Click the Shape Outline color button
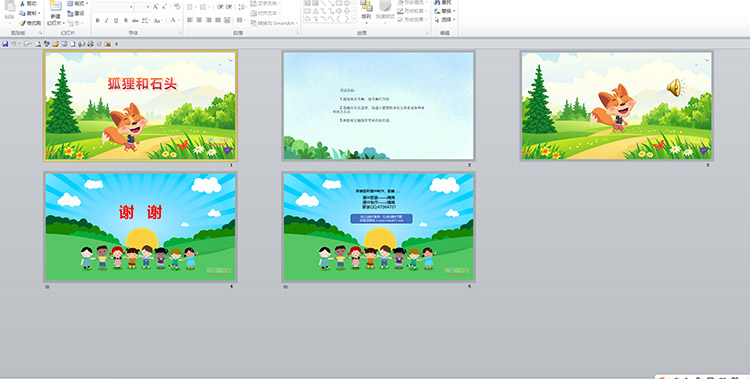The height and width of the screenshot is (379, 750). pos(413,11)
